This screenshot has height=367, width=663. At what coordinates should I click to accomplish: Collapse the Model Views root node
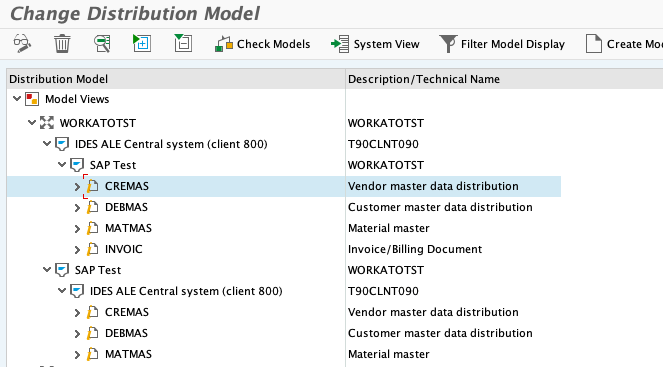(17, 99)
